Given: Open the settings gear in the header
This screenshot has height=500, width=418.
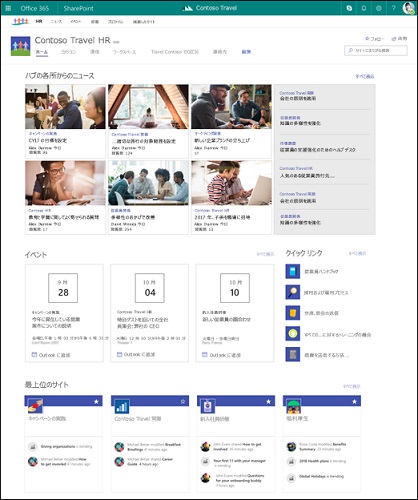Looking at the screenshot, I should tap(379, 8).
